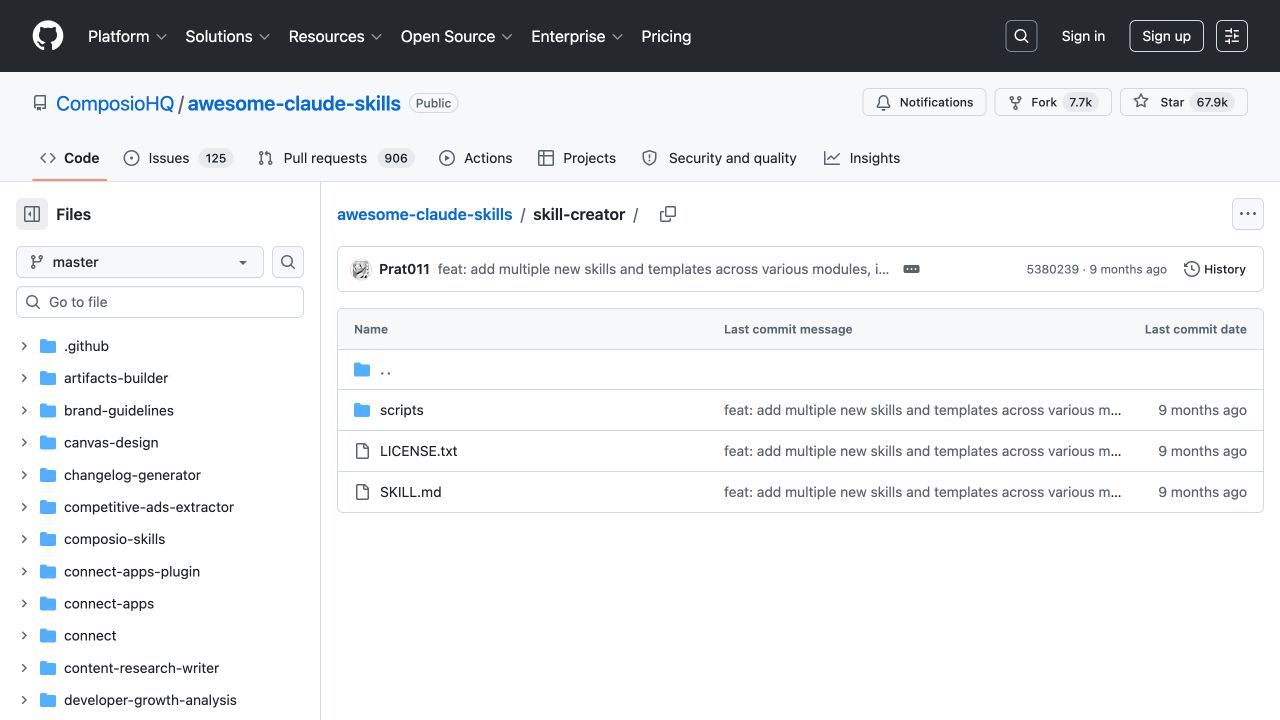Click the composio-skills folder icon

(48, 539)
